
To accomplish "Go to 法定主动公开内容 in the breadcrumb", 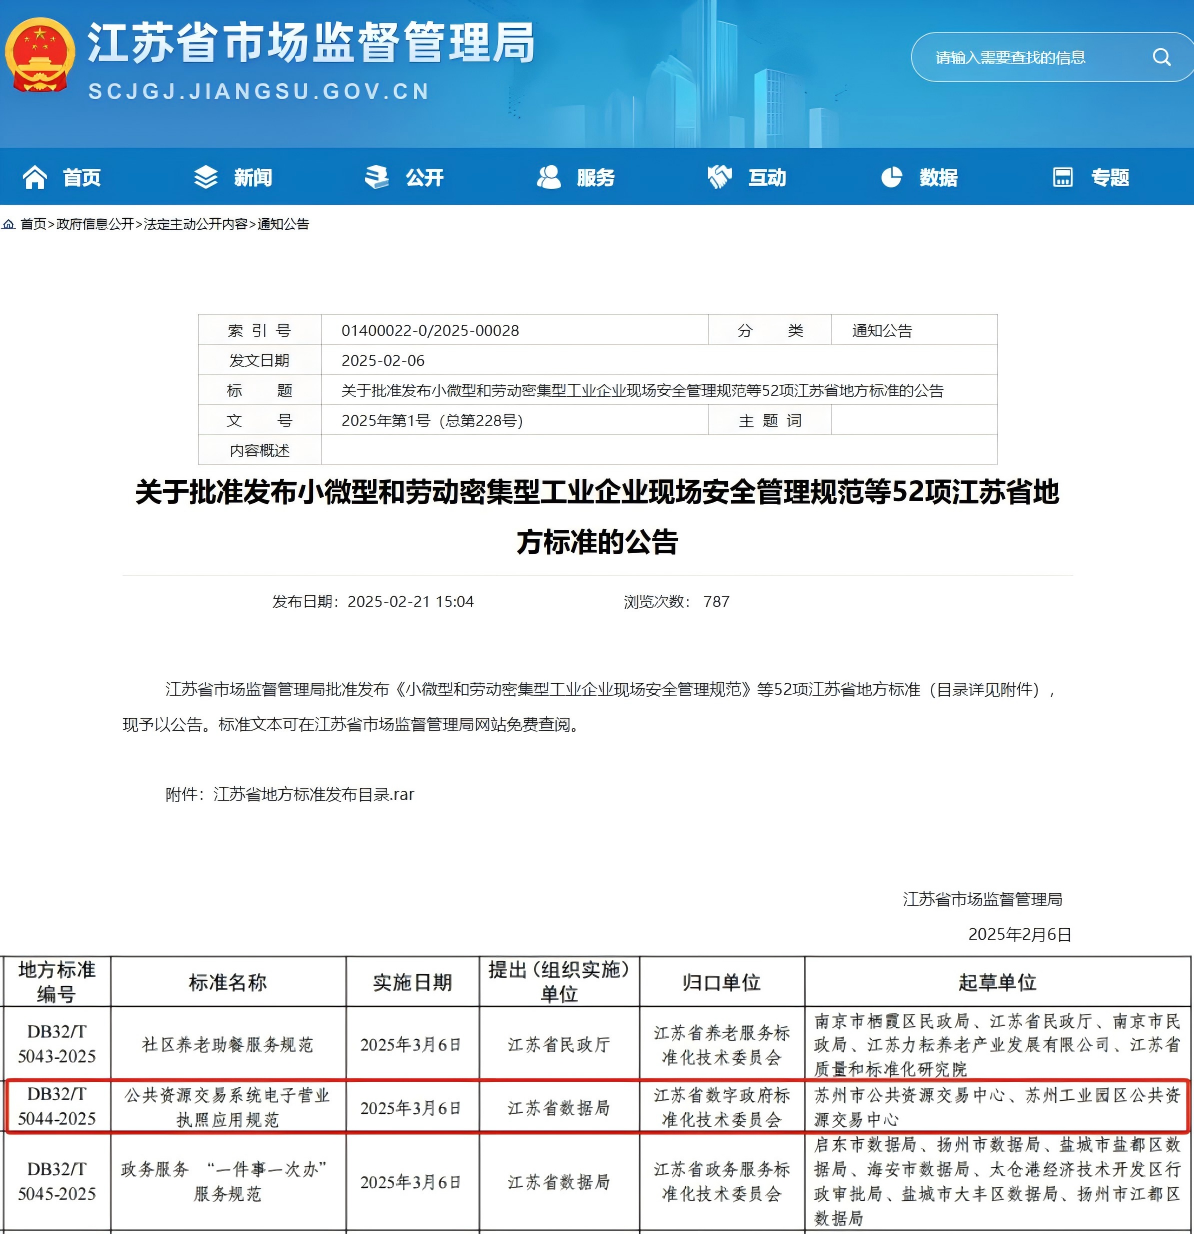I will (196, 224).
